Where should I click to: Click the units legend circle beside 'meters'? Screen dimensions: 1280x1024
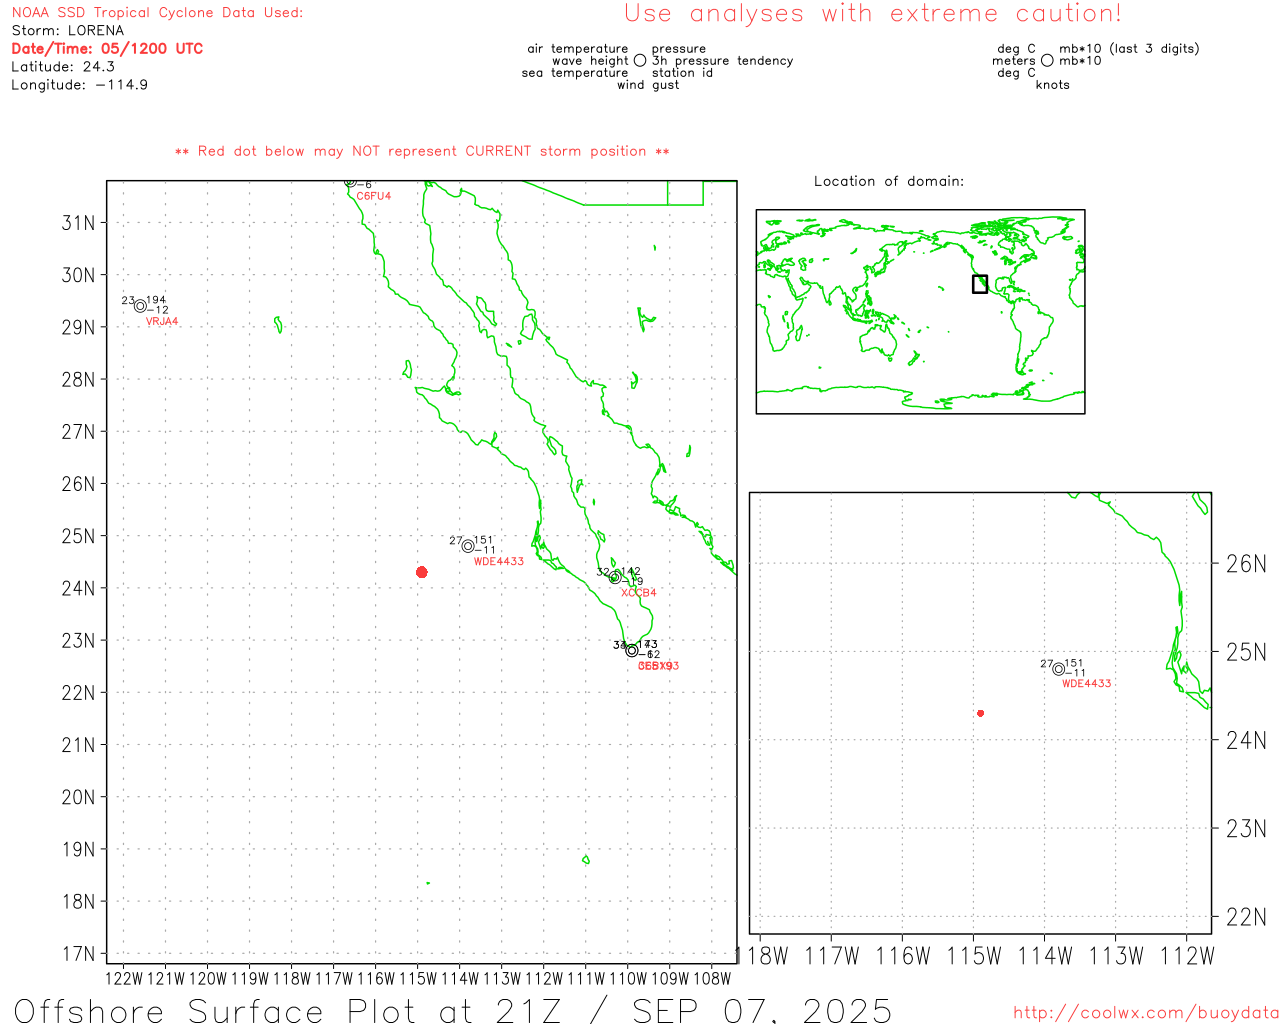click(x=1047, y=61)
